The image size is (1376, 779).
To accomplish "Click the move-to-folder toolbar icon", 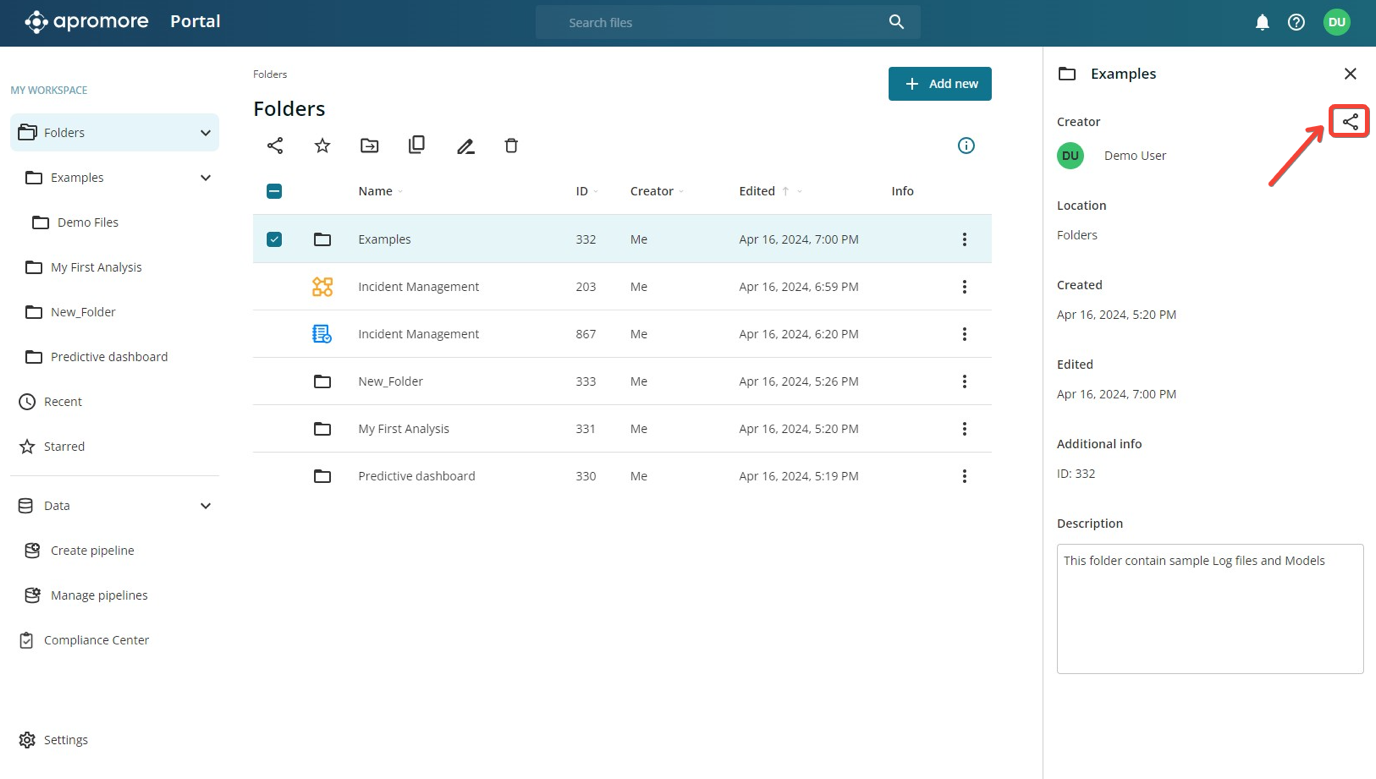I will click(x=369, y=146).
